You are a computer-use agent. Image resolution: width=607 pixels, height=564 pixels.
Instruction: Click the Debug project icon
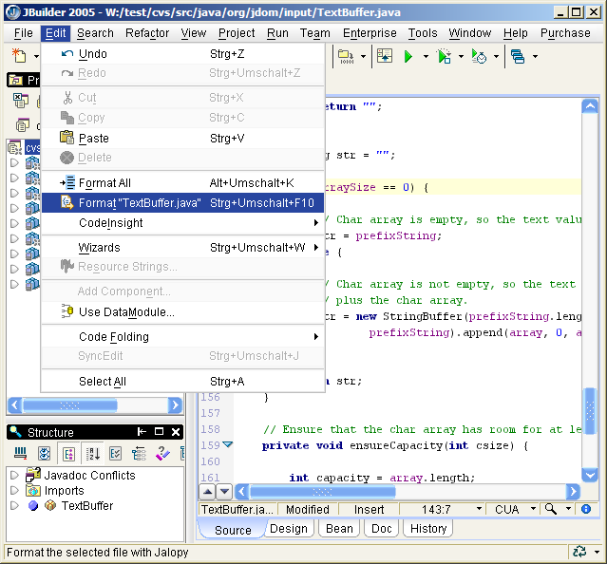pos(444,57)
